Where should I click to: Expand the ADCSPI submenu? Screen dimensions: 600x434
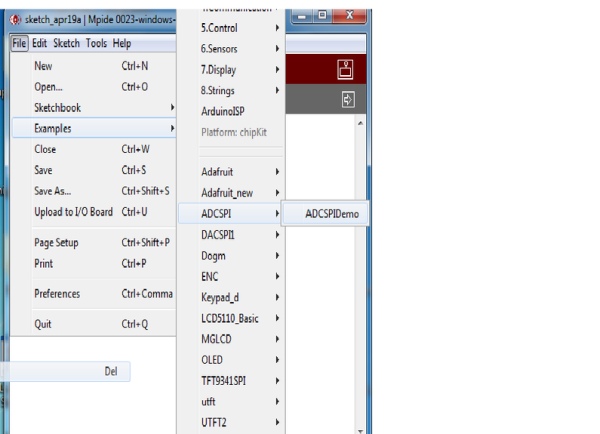[x=232, y=214]
